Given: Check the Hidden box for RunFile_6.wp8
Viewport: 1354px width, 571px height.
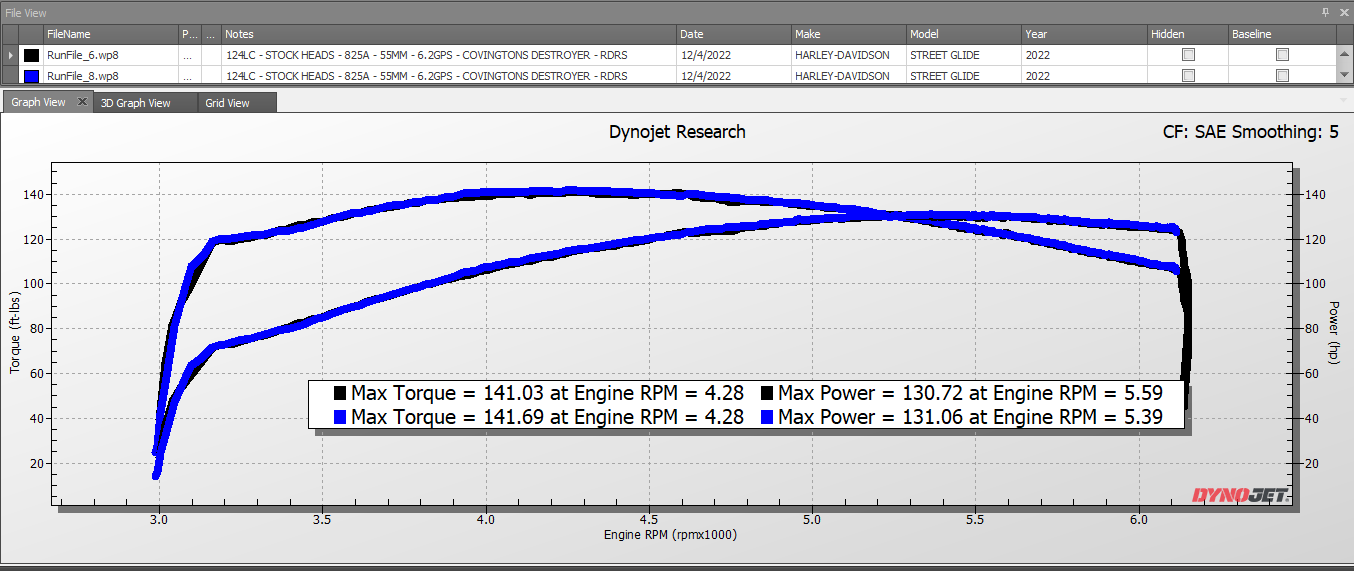Looking at the screenshot, I should pyautogui.click(x=1188, y=55).
